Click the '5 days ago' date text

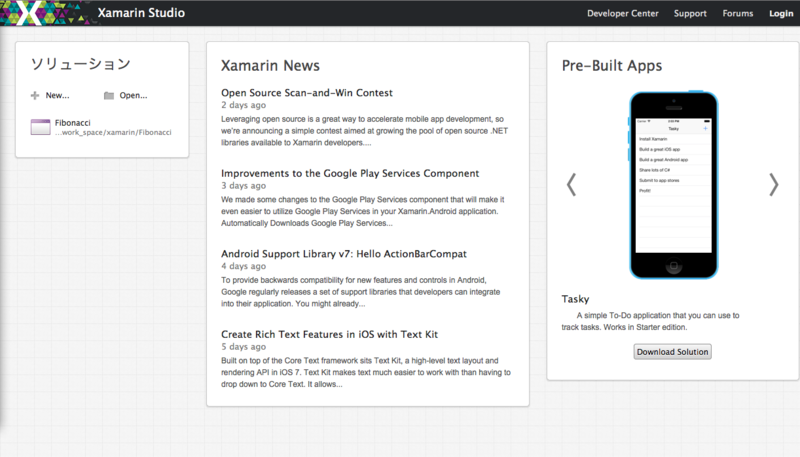point(243,347)
